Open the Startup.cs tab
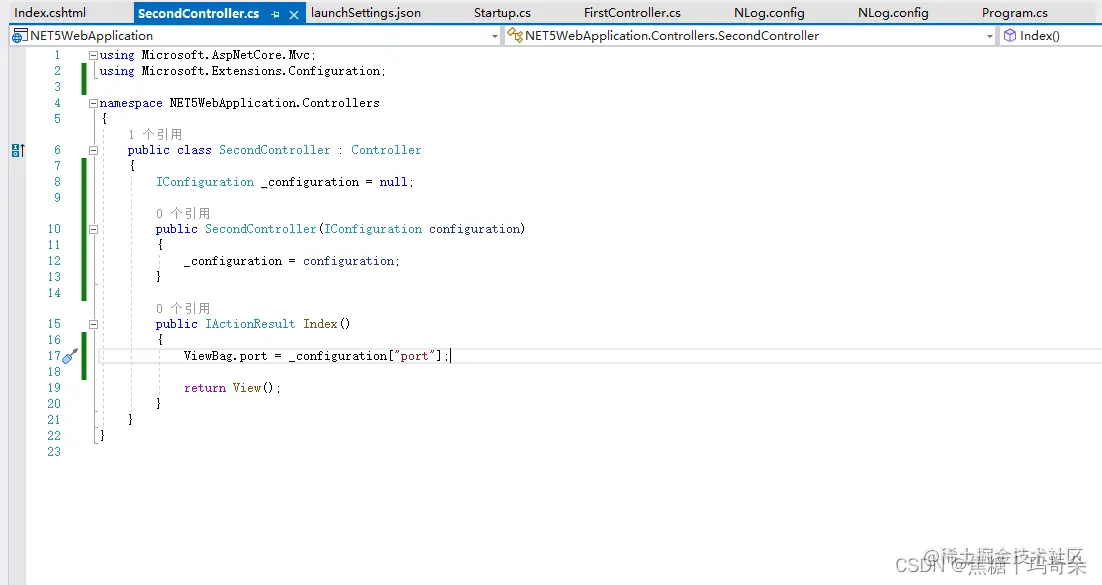The width and height of the screenshot is (1102, 585). click(x=502, y=13)
